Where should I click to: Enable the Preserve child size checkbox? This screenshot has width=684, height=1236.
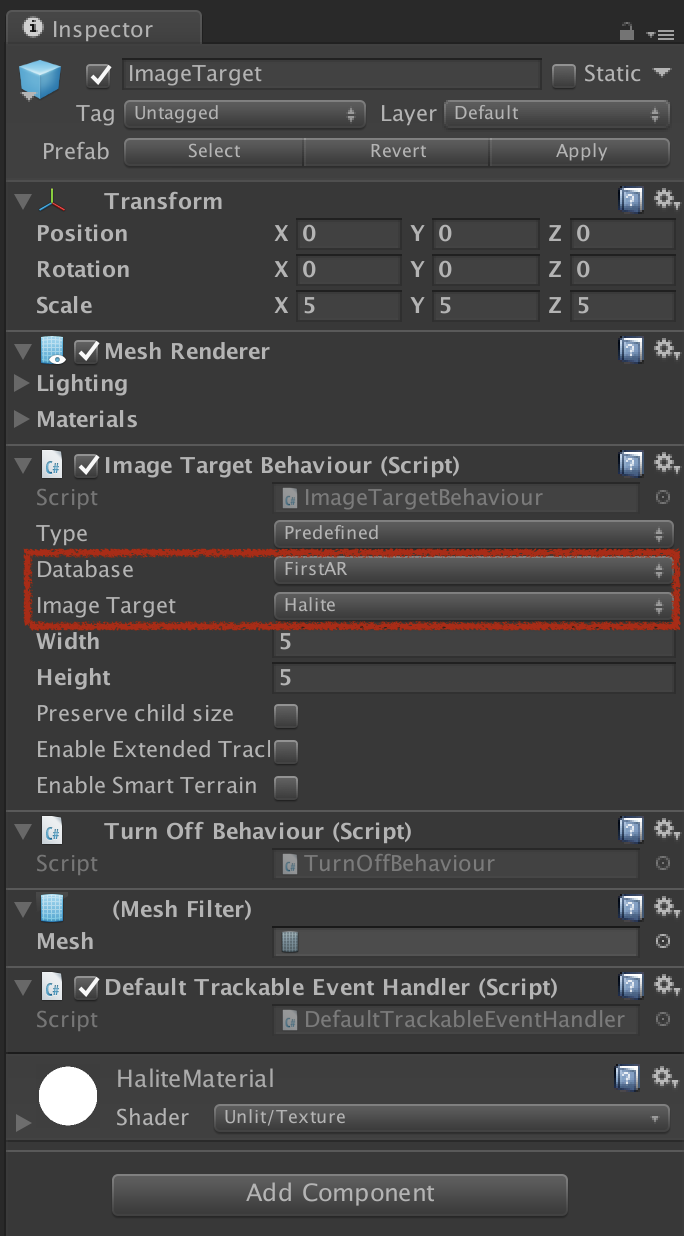pos(286,715)
